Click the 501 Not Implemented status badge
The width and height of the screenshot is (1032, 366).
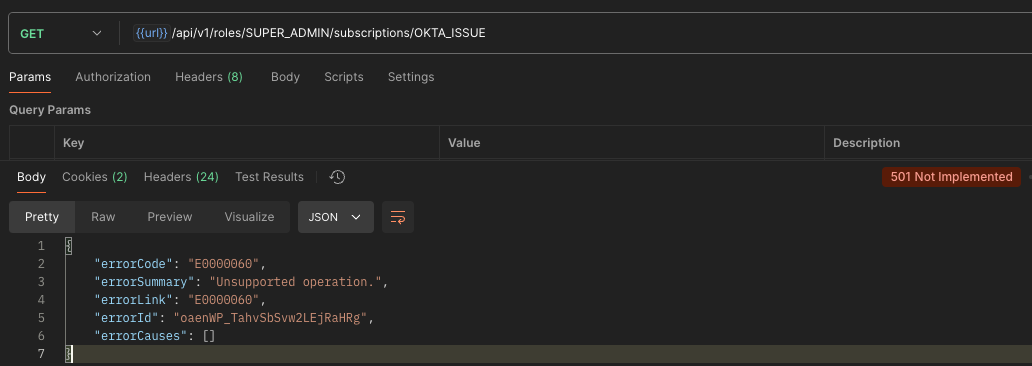pyautogui.click(x=951, y=177)
